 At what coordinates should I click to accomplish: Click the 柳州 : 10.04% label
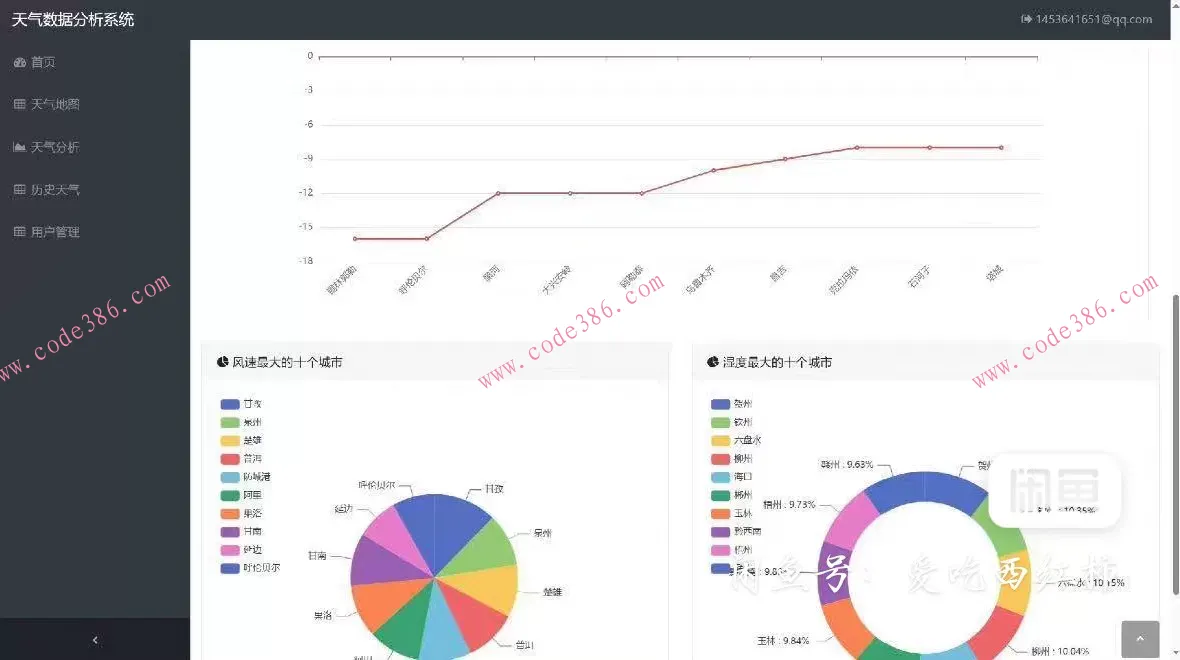1060,651
